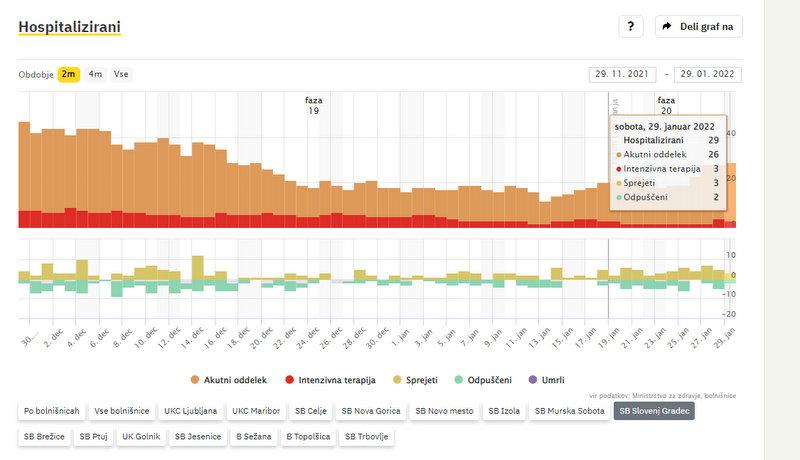Choose SB Murska Sobota hospital
The image size is (800, 460).
pos(568,411)
